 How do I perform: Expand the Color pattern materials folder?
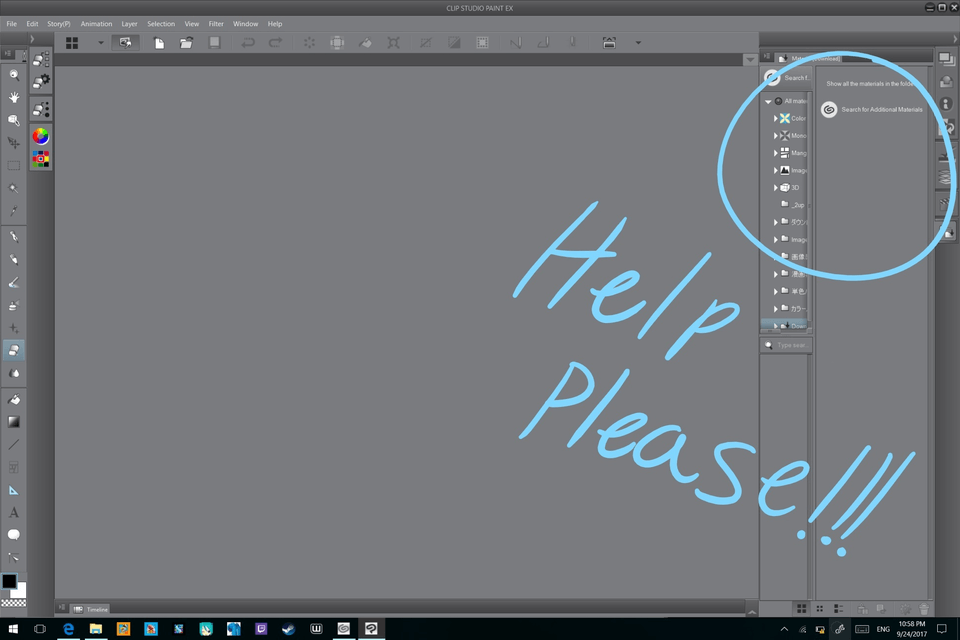click(775, 119)
